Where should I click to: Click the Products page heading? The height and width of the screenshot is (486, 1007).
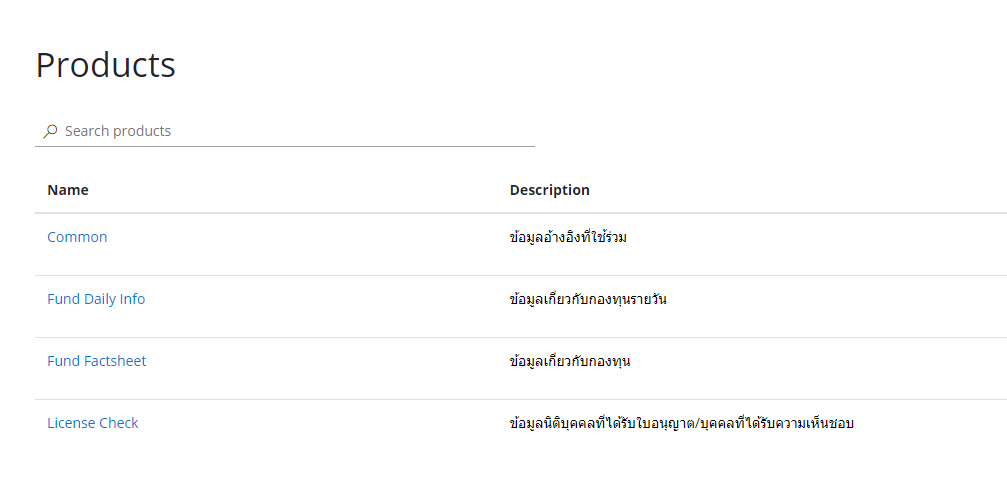[x=106, y=65]
